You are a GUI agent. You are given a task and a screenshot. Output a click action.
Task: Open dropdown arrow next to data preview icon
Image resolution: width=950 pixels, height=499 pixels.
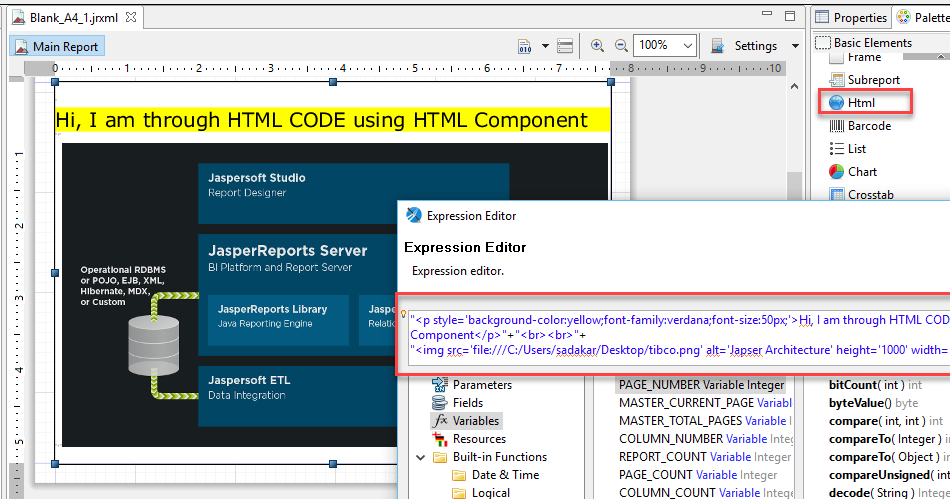[545, 46]
